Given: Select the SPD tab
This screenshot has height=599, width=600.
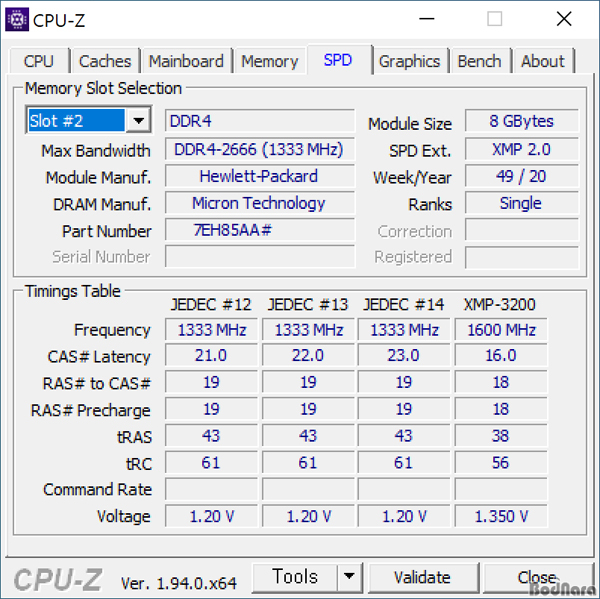Looking at the screenshot, I should 338,60.
